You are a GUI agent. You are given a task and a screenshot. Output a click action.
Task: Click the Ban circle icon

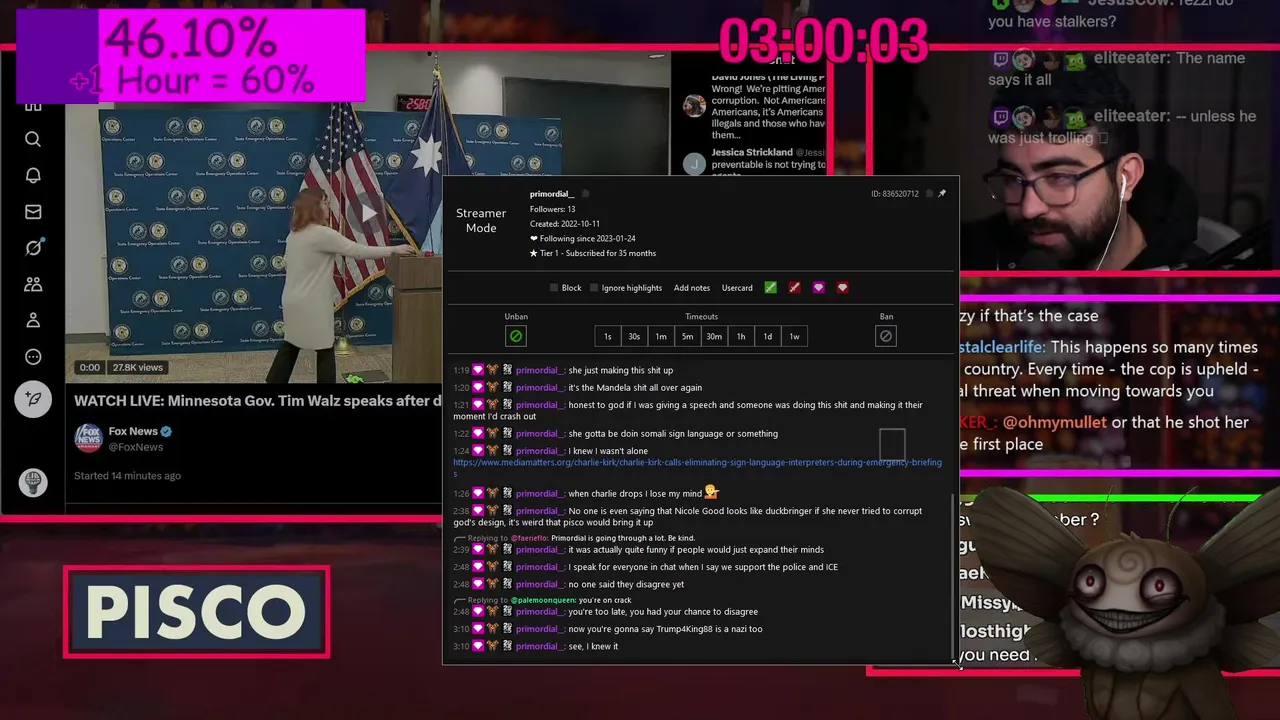pyautogui.click(x=886, y=336)
